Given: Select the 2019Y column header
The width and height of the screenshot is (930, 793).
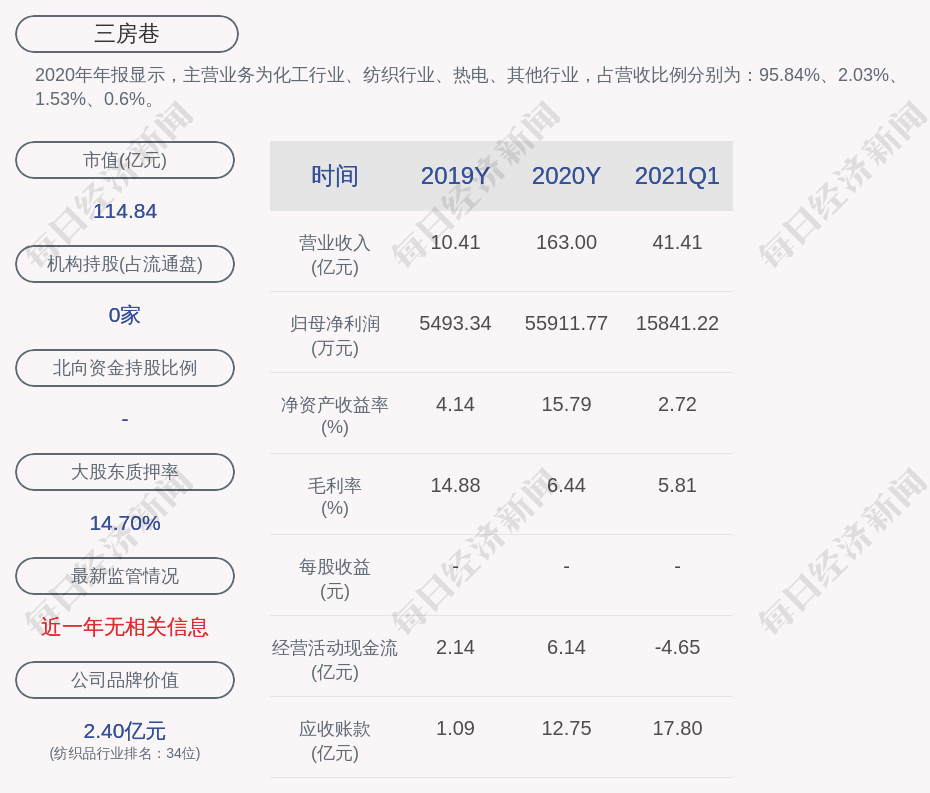Looking at the screenshot, I should tap(456, 176).
